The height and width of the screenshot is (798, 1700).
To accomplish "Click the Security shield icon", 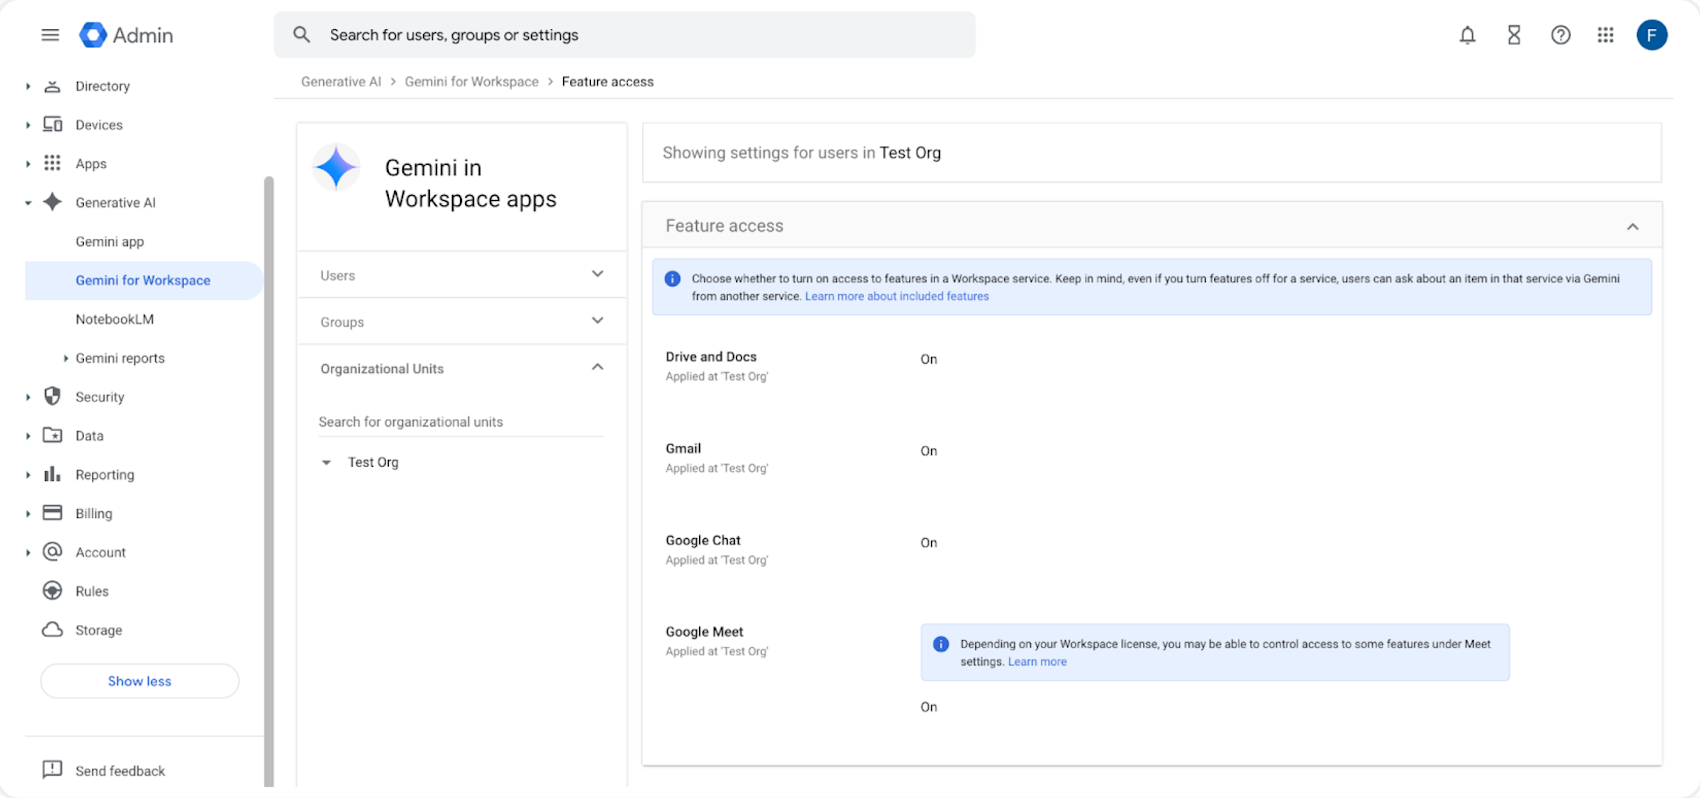I will tap(53, 396).
